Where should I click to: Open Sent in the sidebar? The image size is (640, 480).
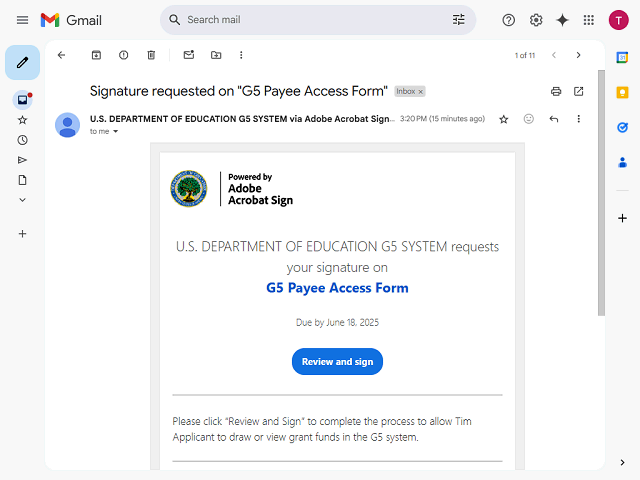pyautogui.click(x=22, y=160)
